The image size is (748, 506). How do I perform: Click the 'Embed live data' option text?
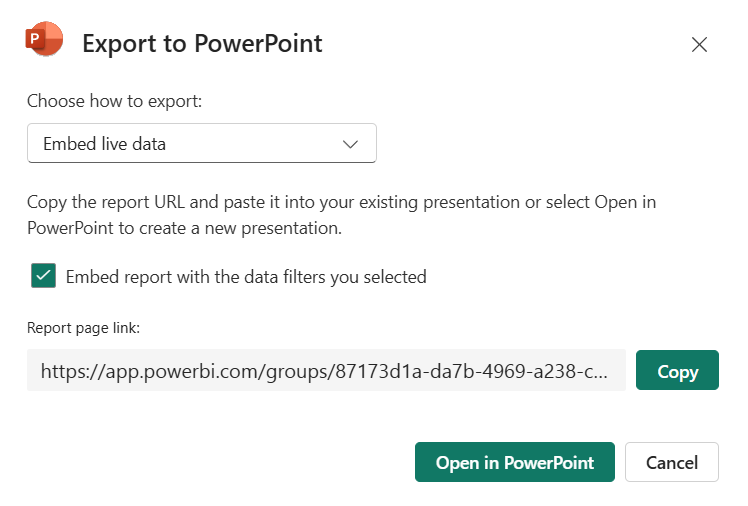click(104, 144)
